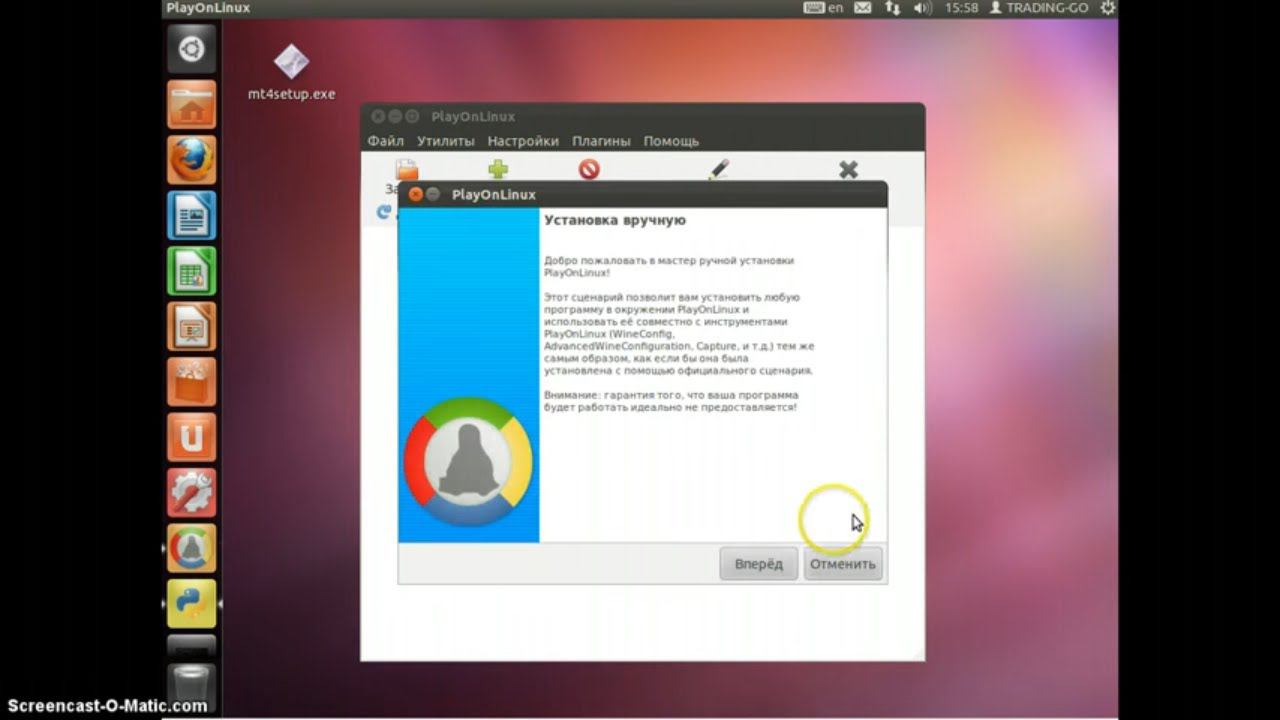
Task: Open the session power gear menu
Action: [x=1107, y=8]
